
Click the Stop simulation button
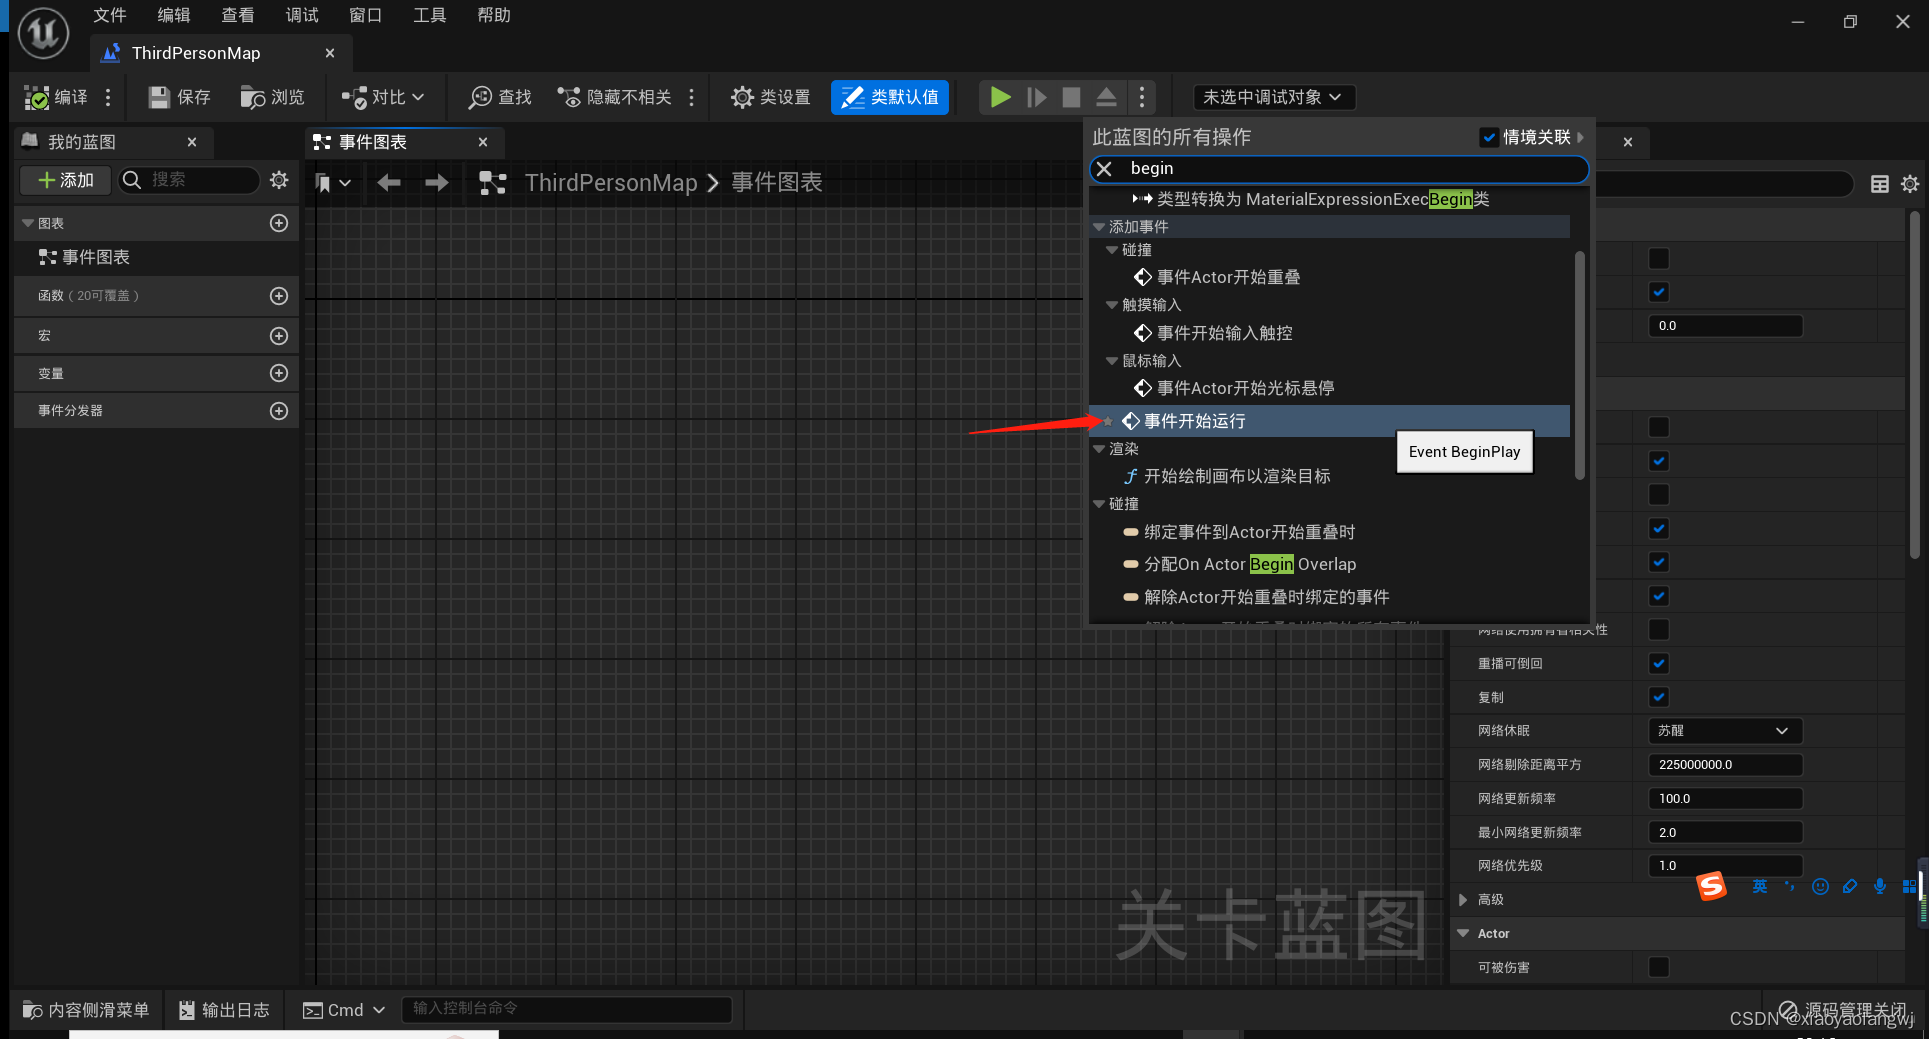[x=1071, y=97]
